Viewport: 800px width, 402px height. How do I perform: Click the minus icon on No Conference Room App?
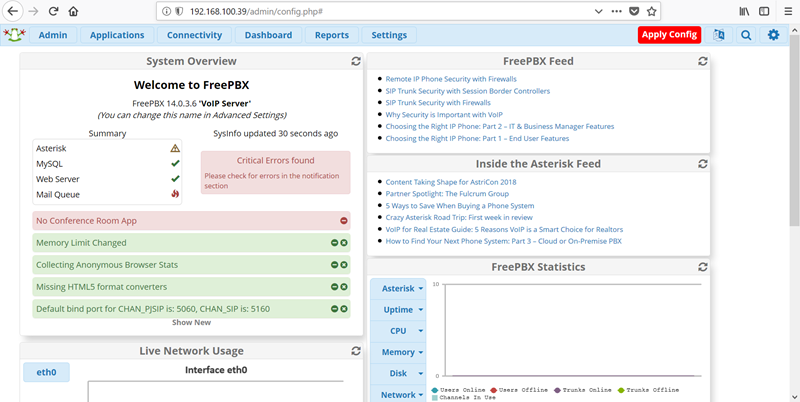click(x=344, y=221)
